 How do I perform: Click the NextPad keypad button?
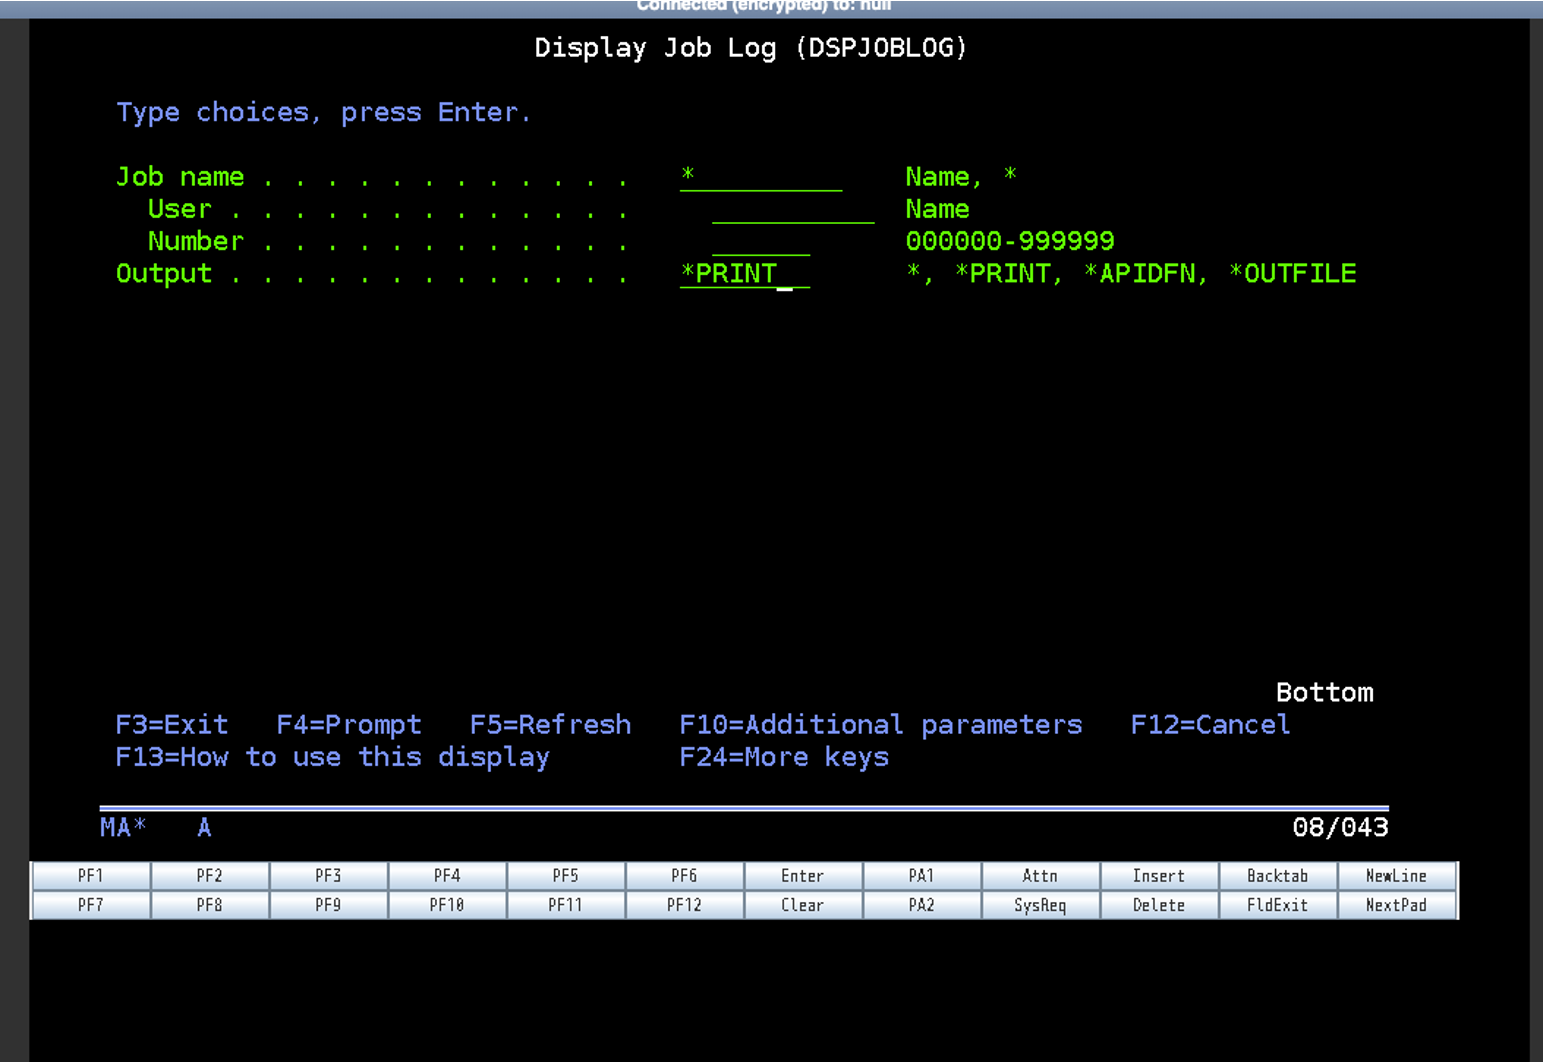click(1397, 905)
